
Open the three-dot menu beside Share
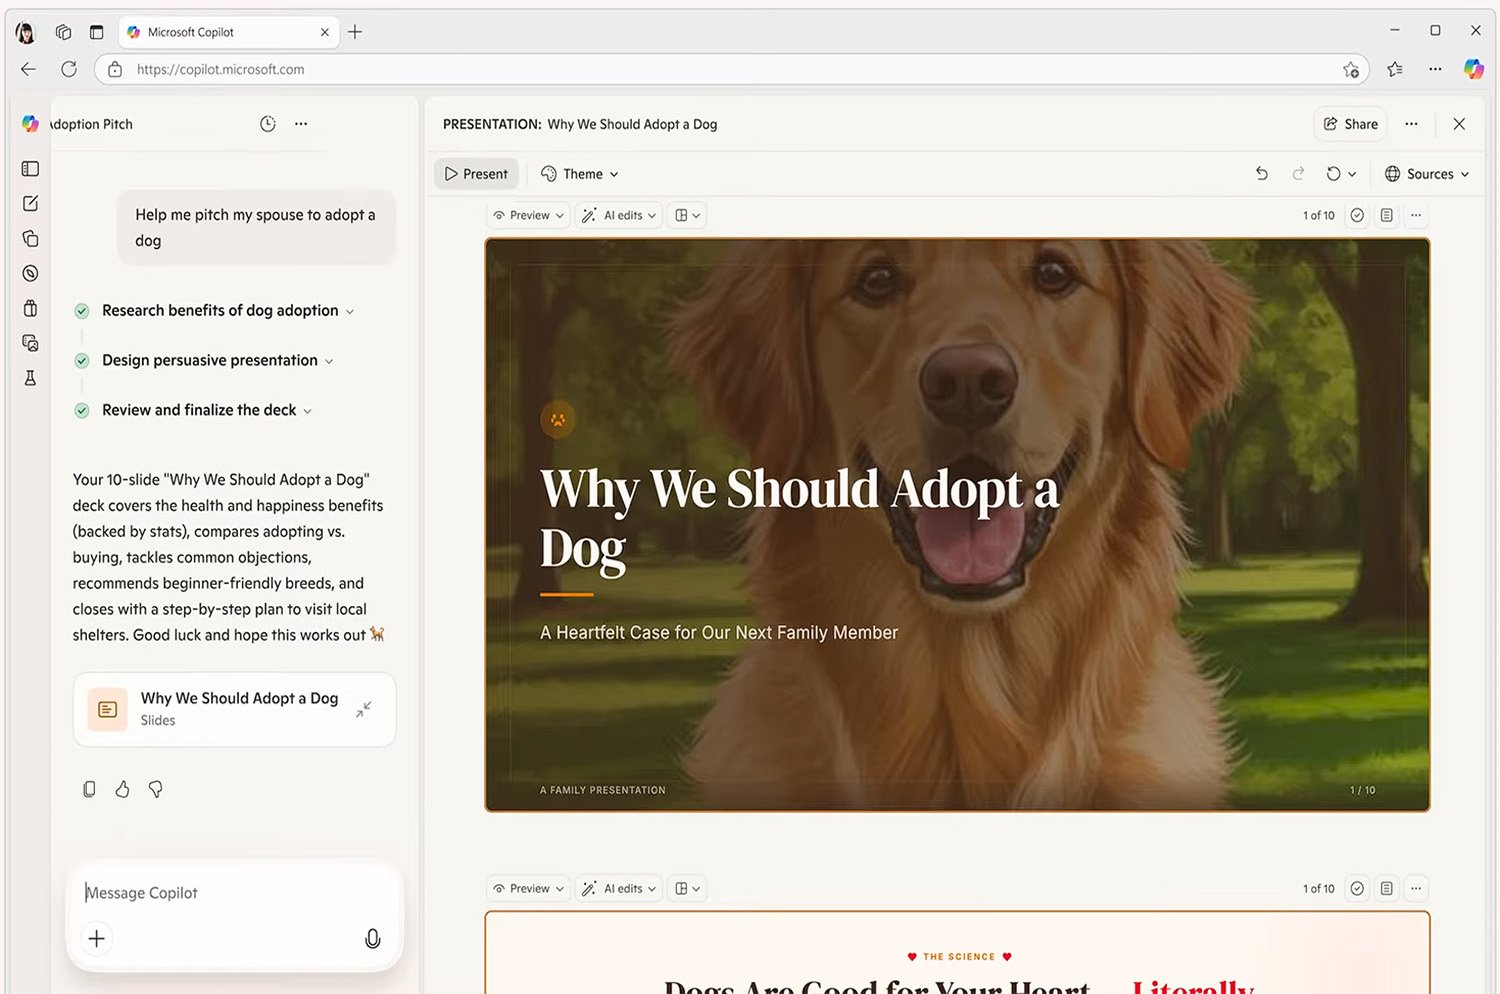coord(1411,123)
